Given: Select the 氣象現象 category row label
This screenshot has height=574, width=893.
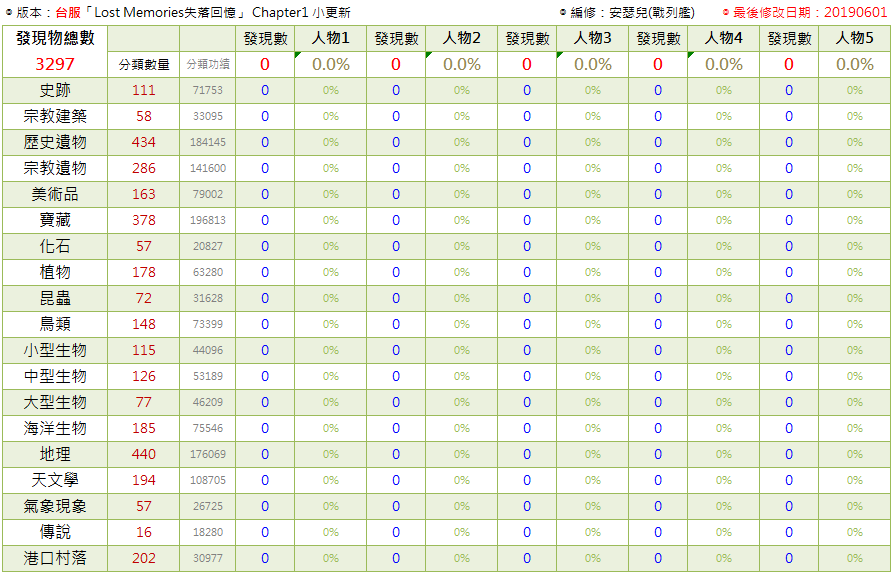Looking at the screenshot, I should [x=55, y=506].
